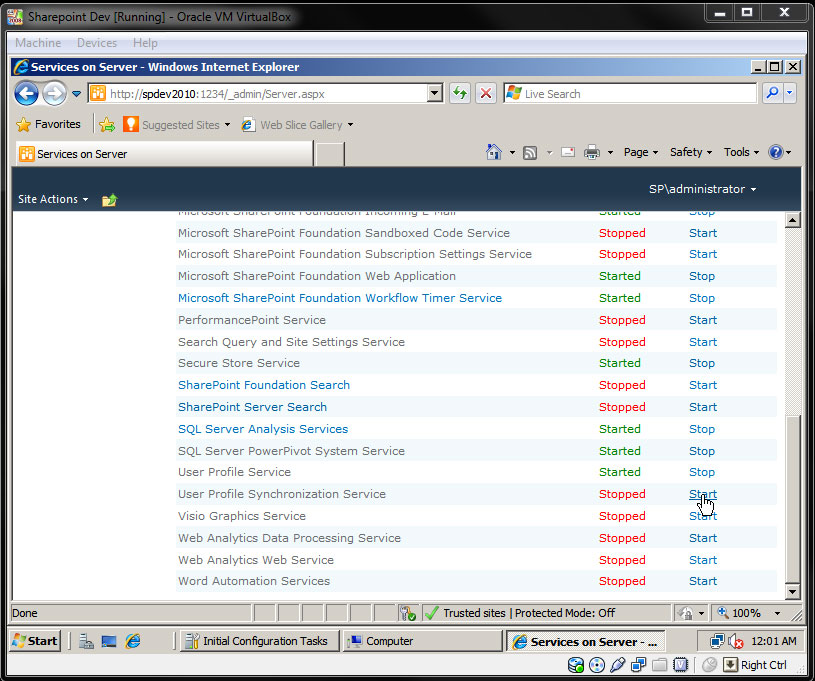This screenshot has height=681, width=815.
Task: Expand the Tools menu
Action: 741,152
